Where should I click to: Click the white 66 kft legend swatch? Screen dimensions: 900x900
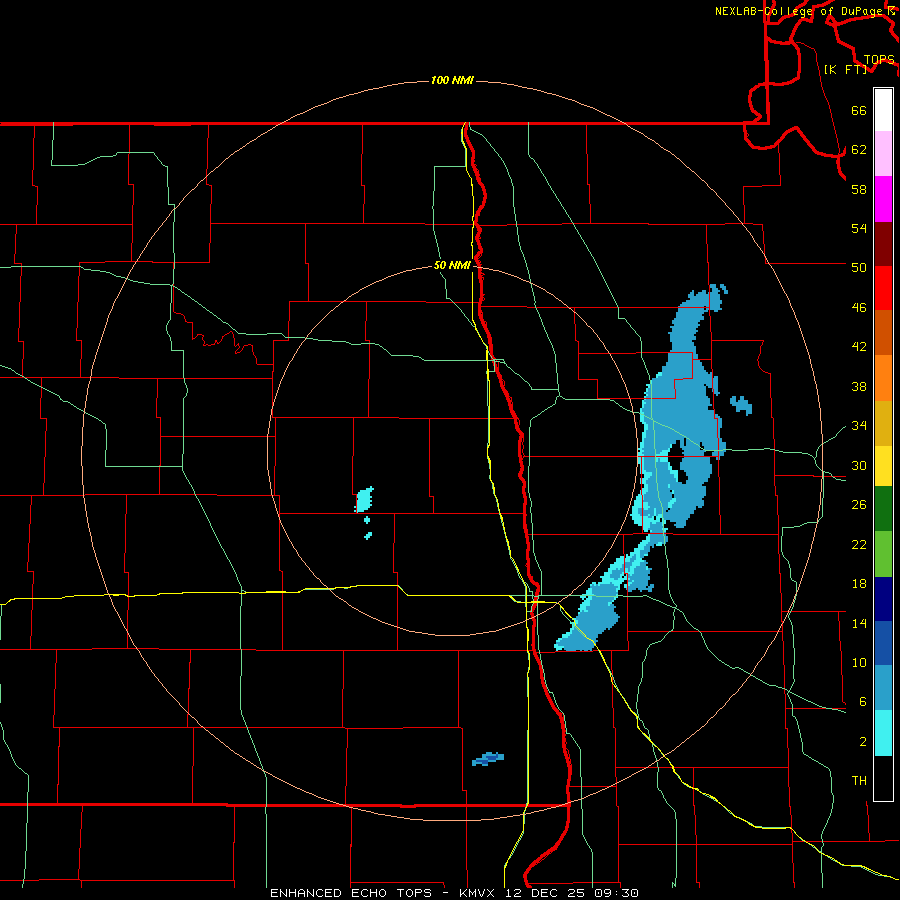pos(883,110)
